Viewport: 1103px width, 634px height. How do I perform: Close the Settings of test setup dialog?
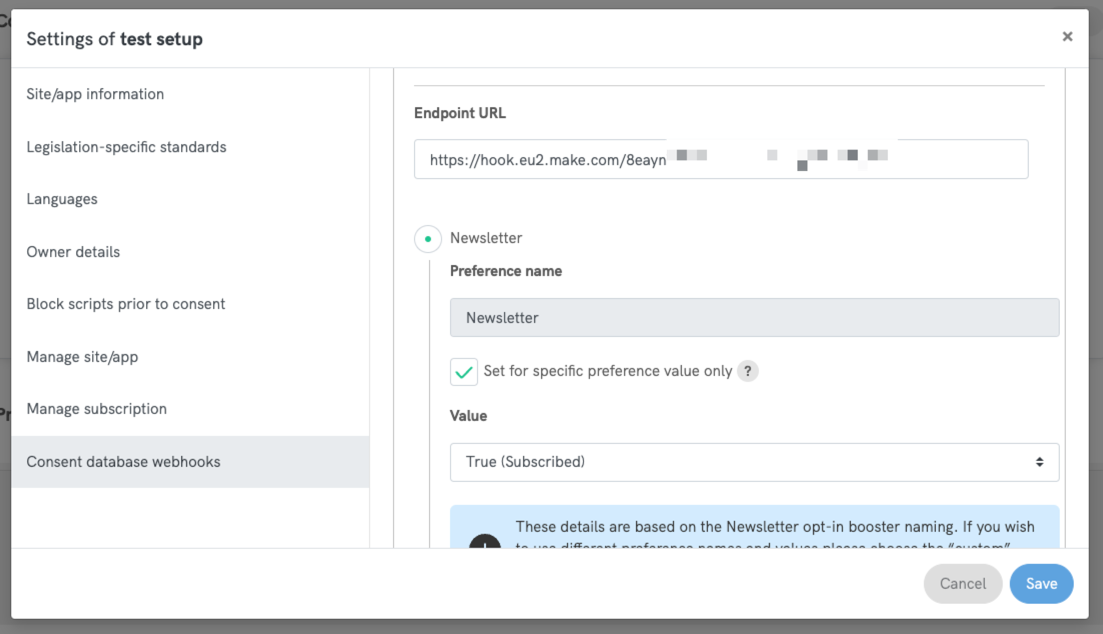coord(1067,36)
